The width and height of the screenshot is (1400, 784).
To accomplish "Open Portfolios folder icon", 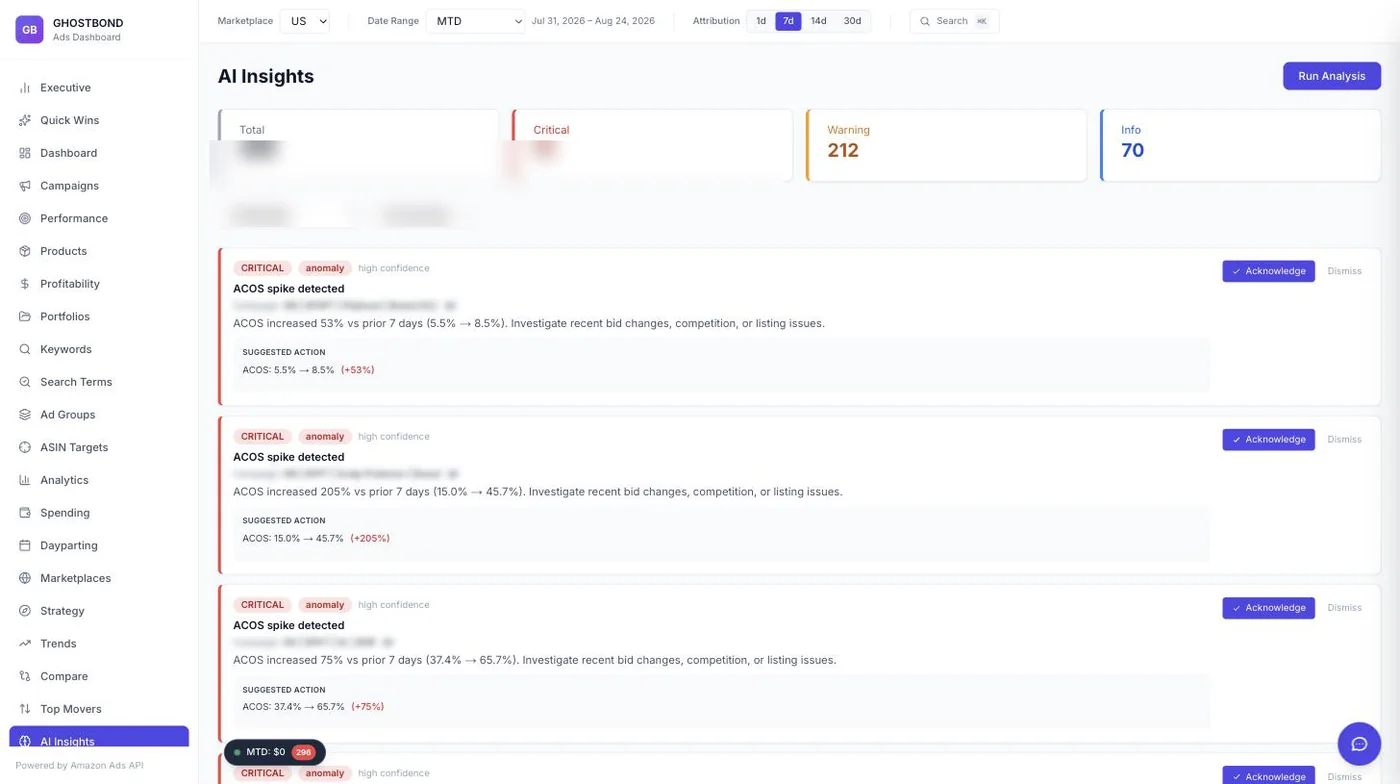I will [x=25, y=316].
